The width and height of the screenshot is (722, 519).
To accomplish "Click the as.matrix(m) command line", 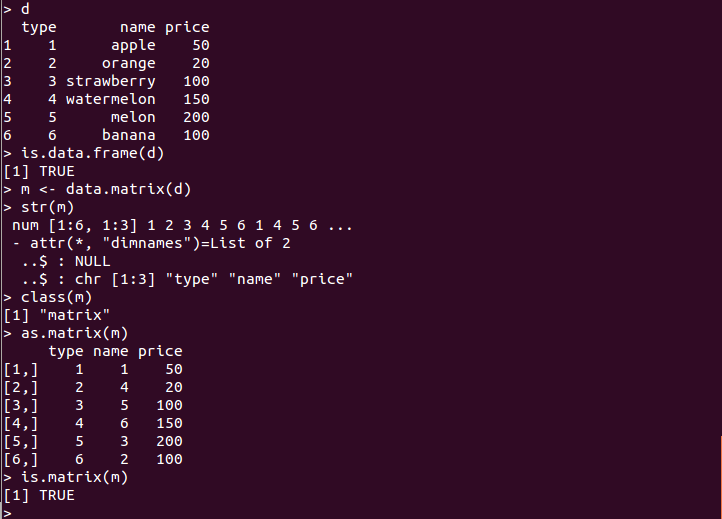I will click(x=66, y=333).
